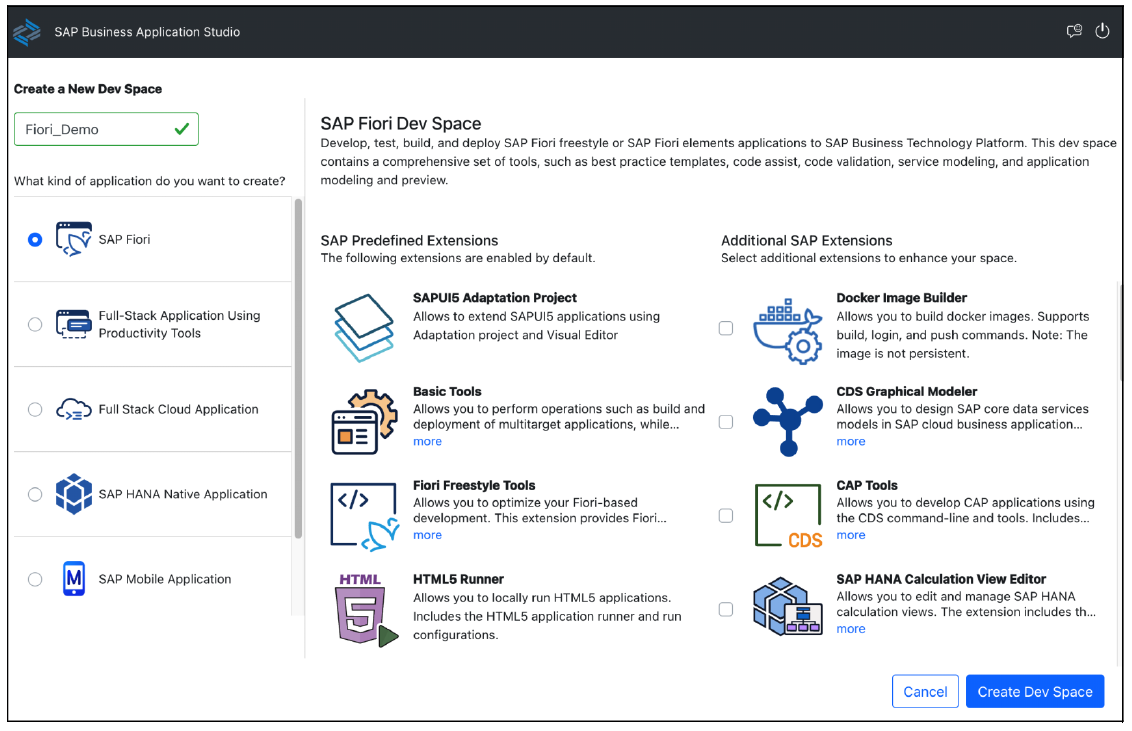Click the power/logout icon top right
Image resolution: width=1132 pixels, height=731 pixels.
point(1103,31)
